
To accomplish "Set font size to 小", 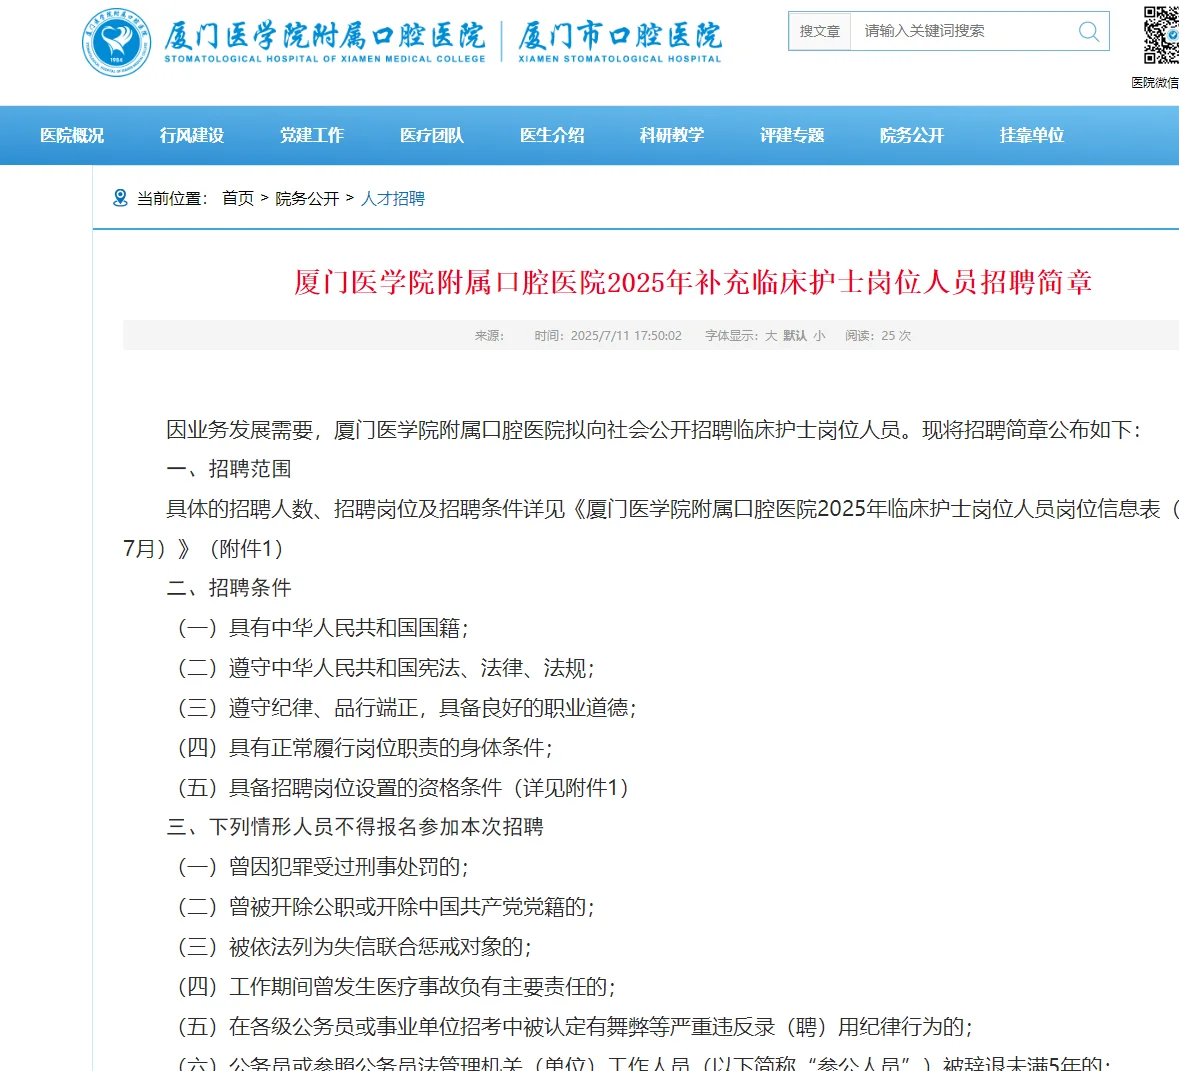I will pos(819,335).
